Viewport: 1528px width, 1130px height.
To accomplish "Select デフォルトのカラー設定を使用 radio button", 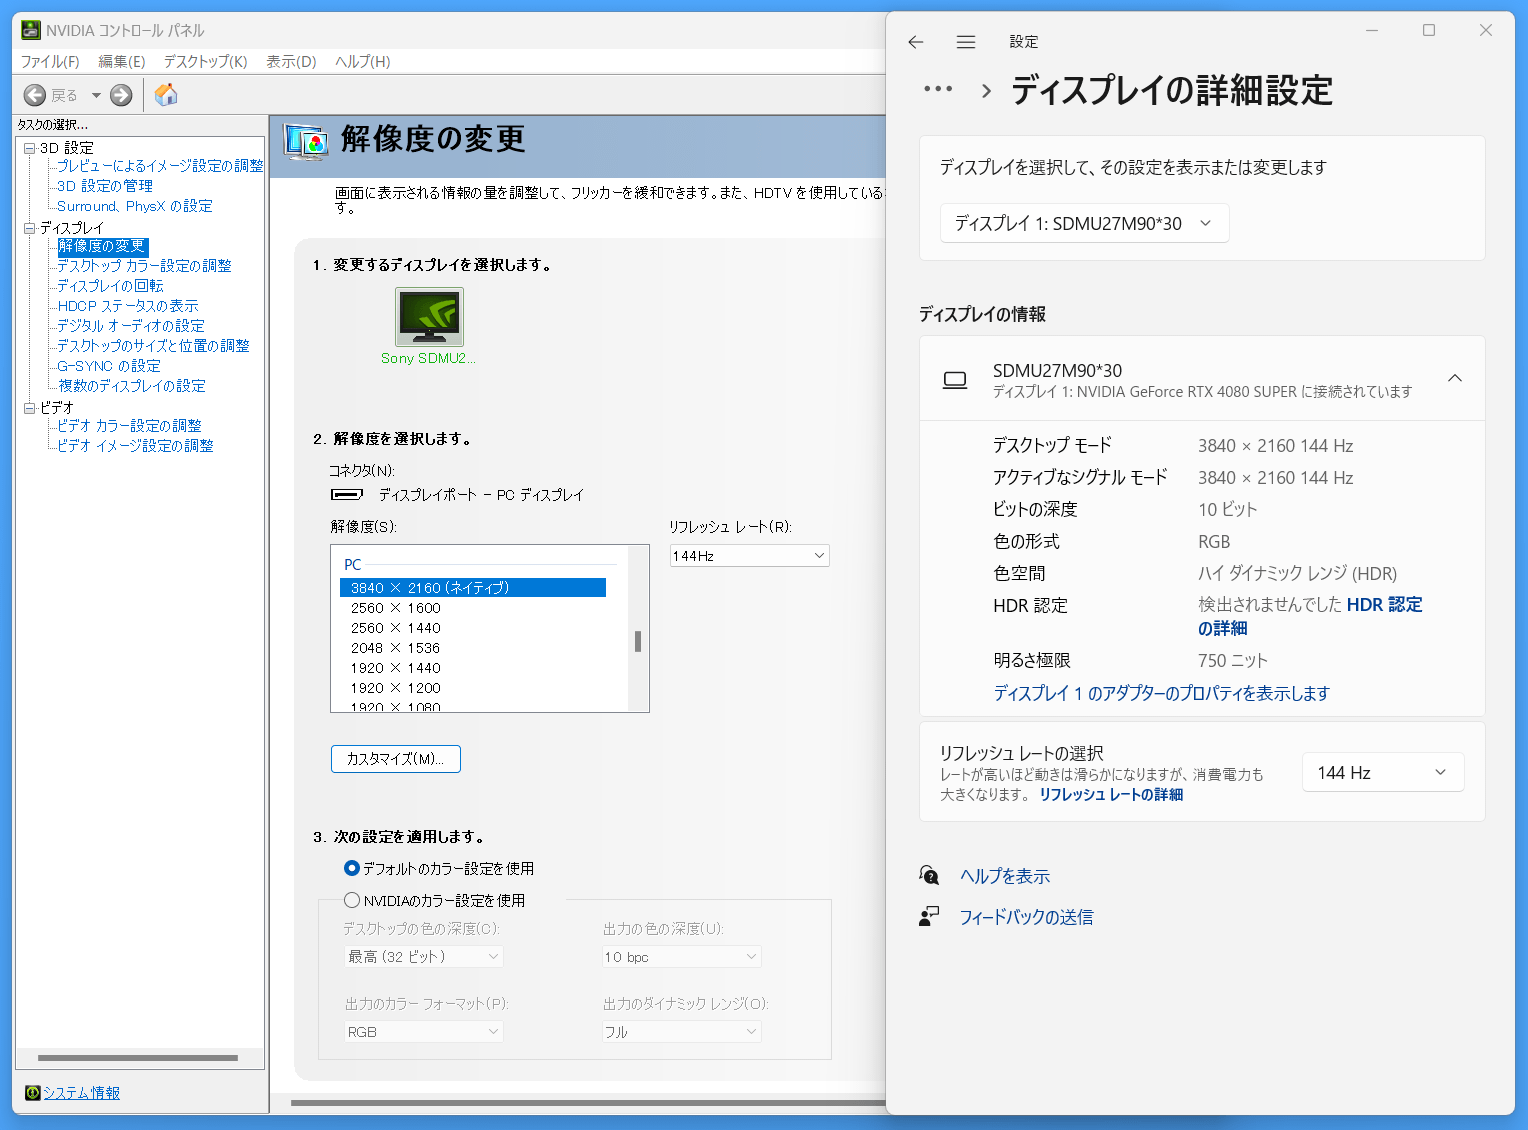I will coord(352,868).
